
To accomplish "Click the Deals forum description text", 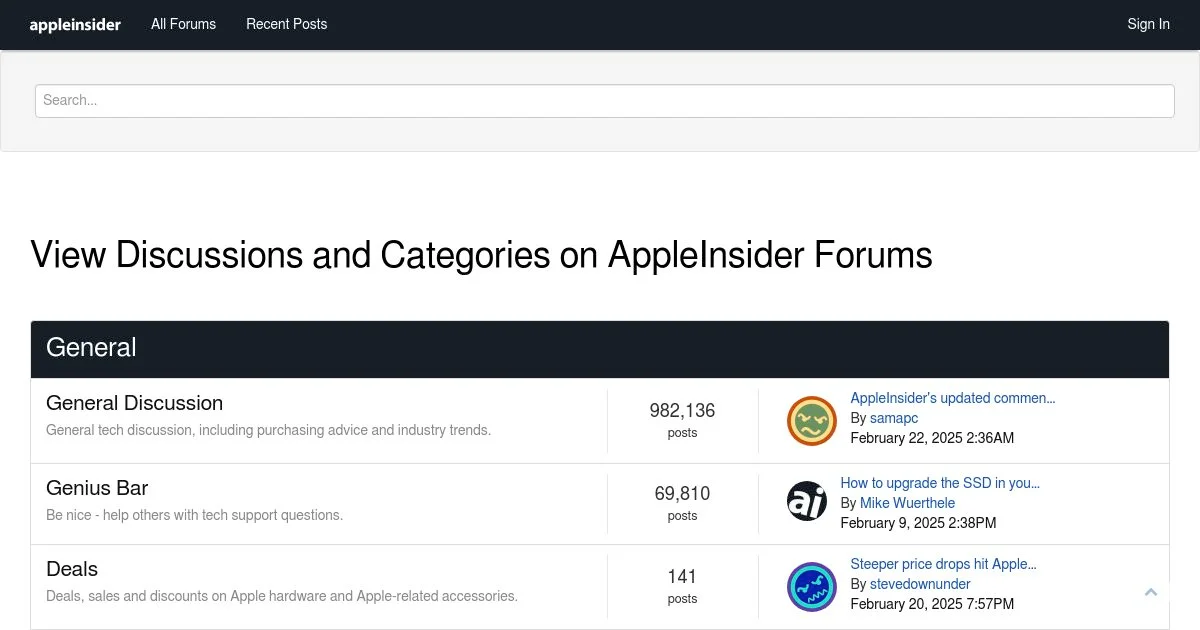I will [x=282, y=596].
